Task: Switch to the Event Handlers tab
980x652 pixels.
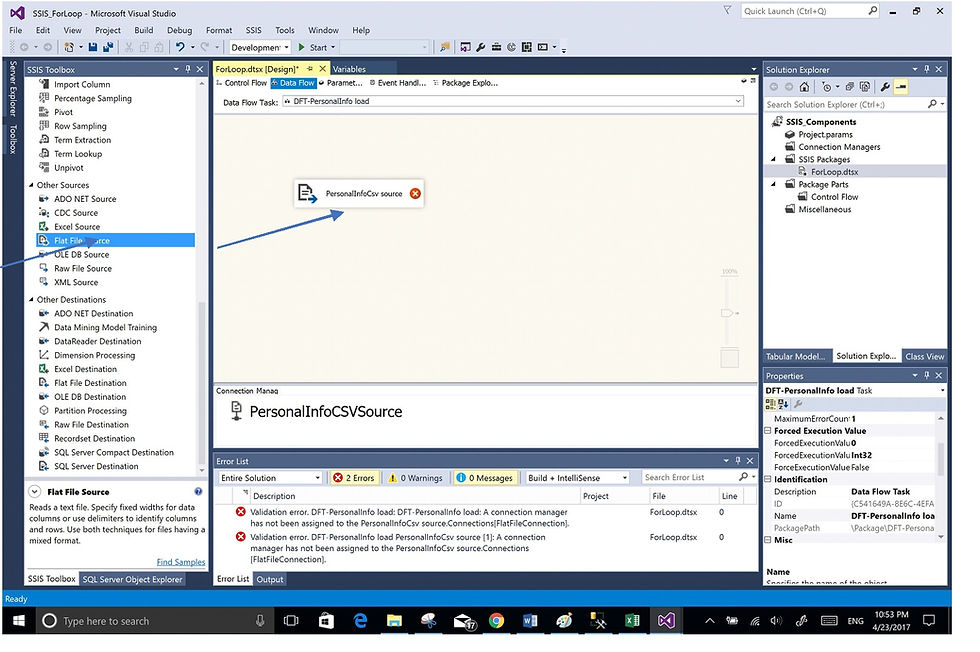Action: pos(398,83)
